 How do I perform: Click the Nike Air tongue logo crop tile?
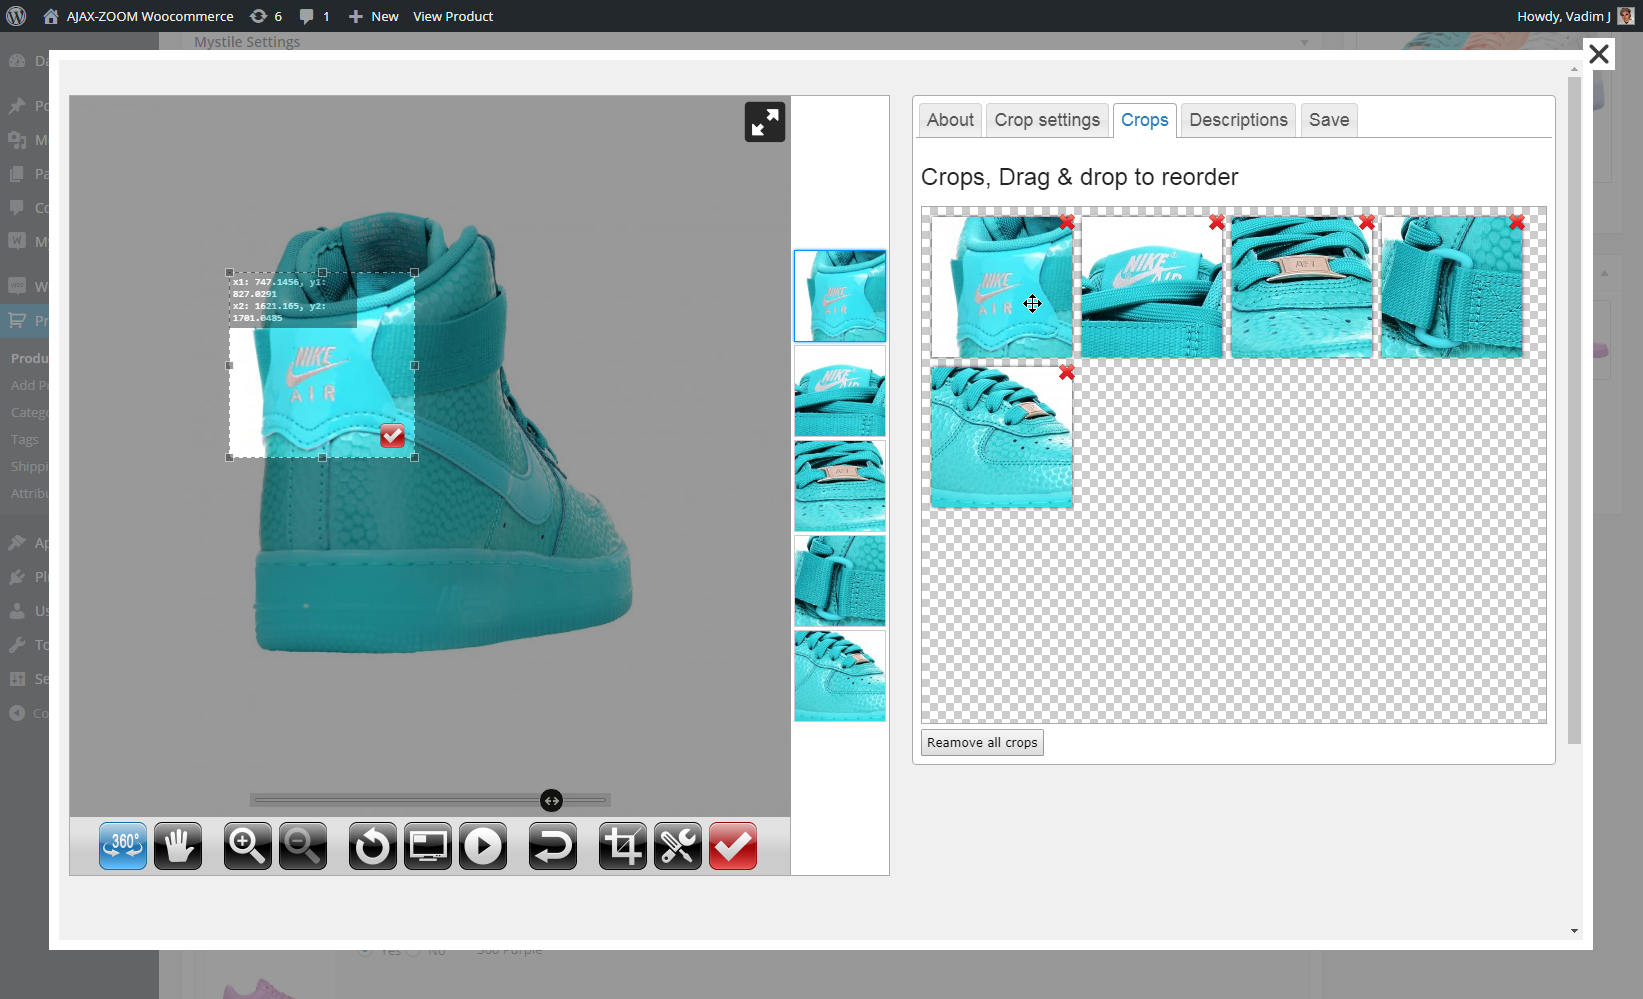pyautogui.click(x=1152, y=287)
